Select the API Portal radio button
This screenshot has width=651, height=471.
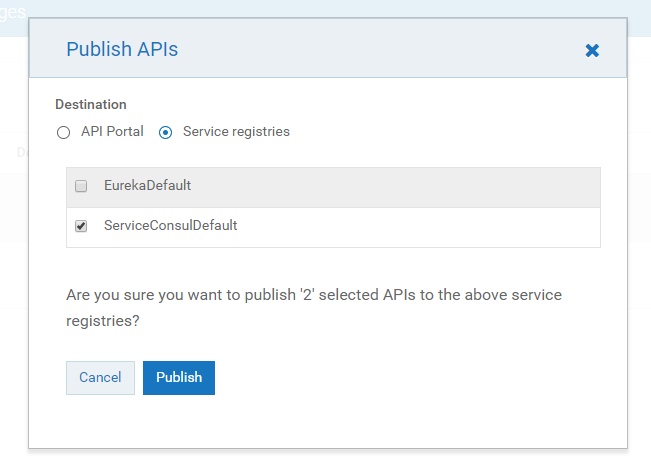(x=64, y=132)
